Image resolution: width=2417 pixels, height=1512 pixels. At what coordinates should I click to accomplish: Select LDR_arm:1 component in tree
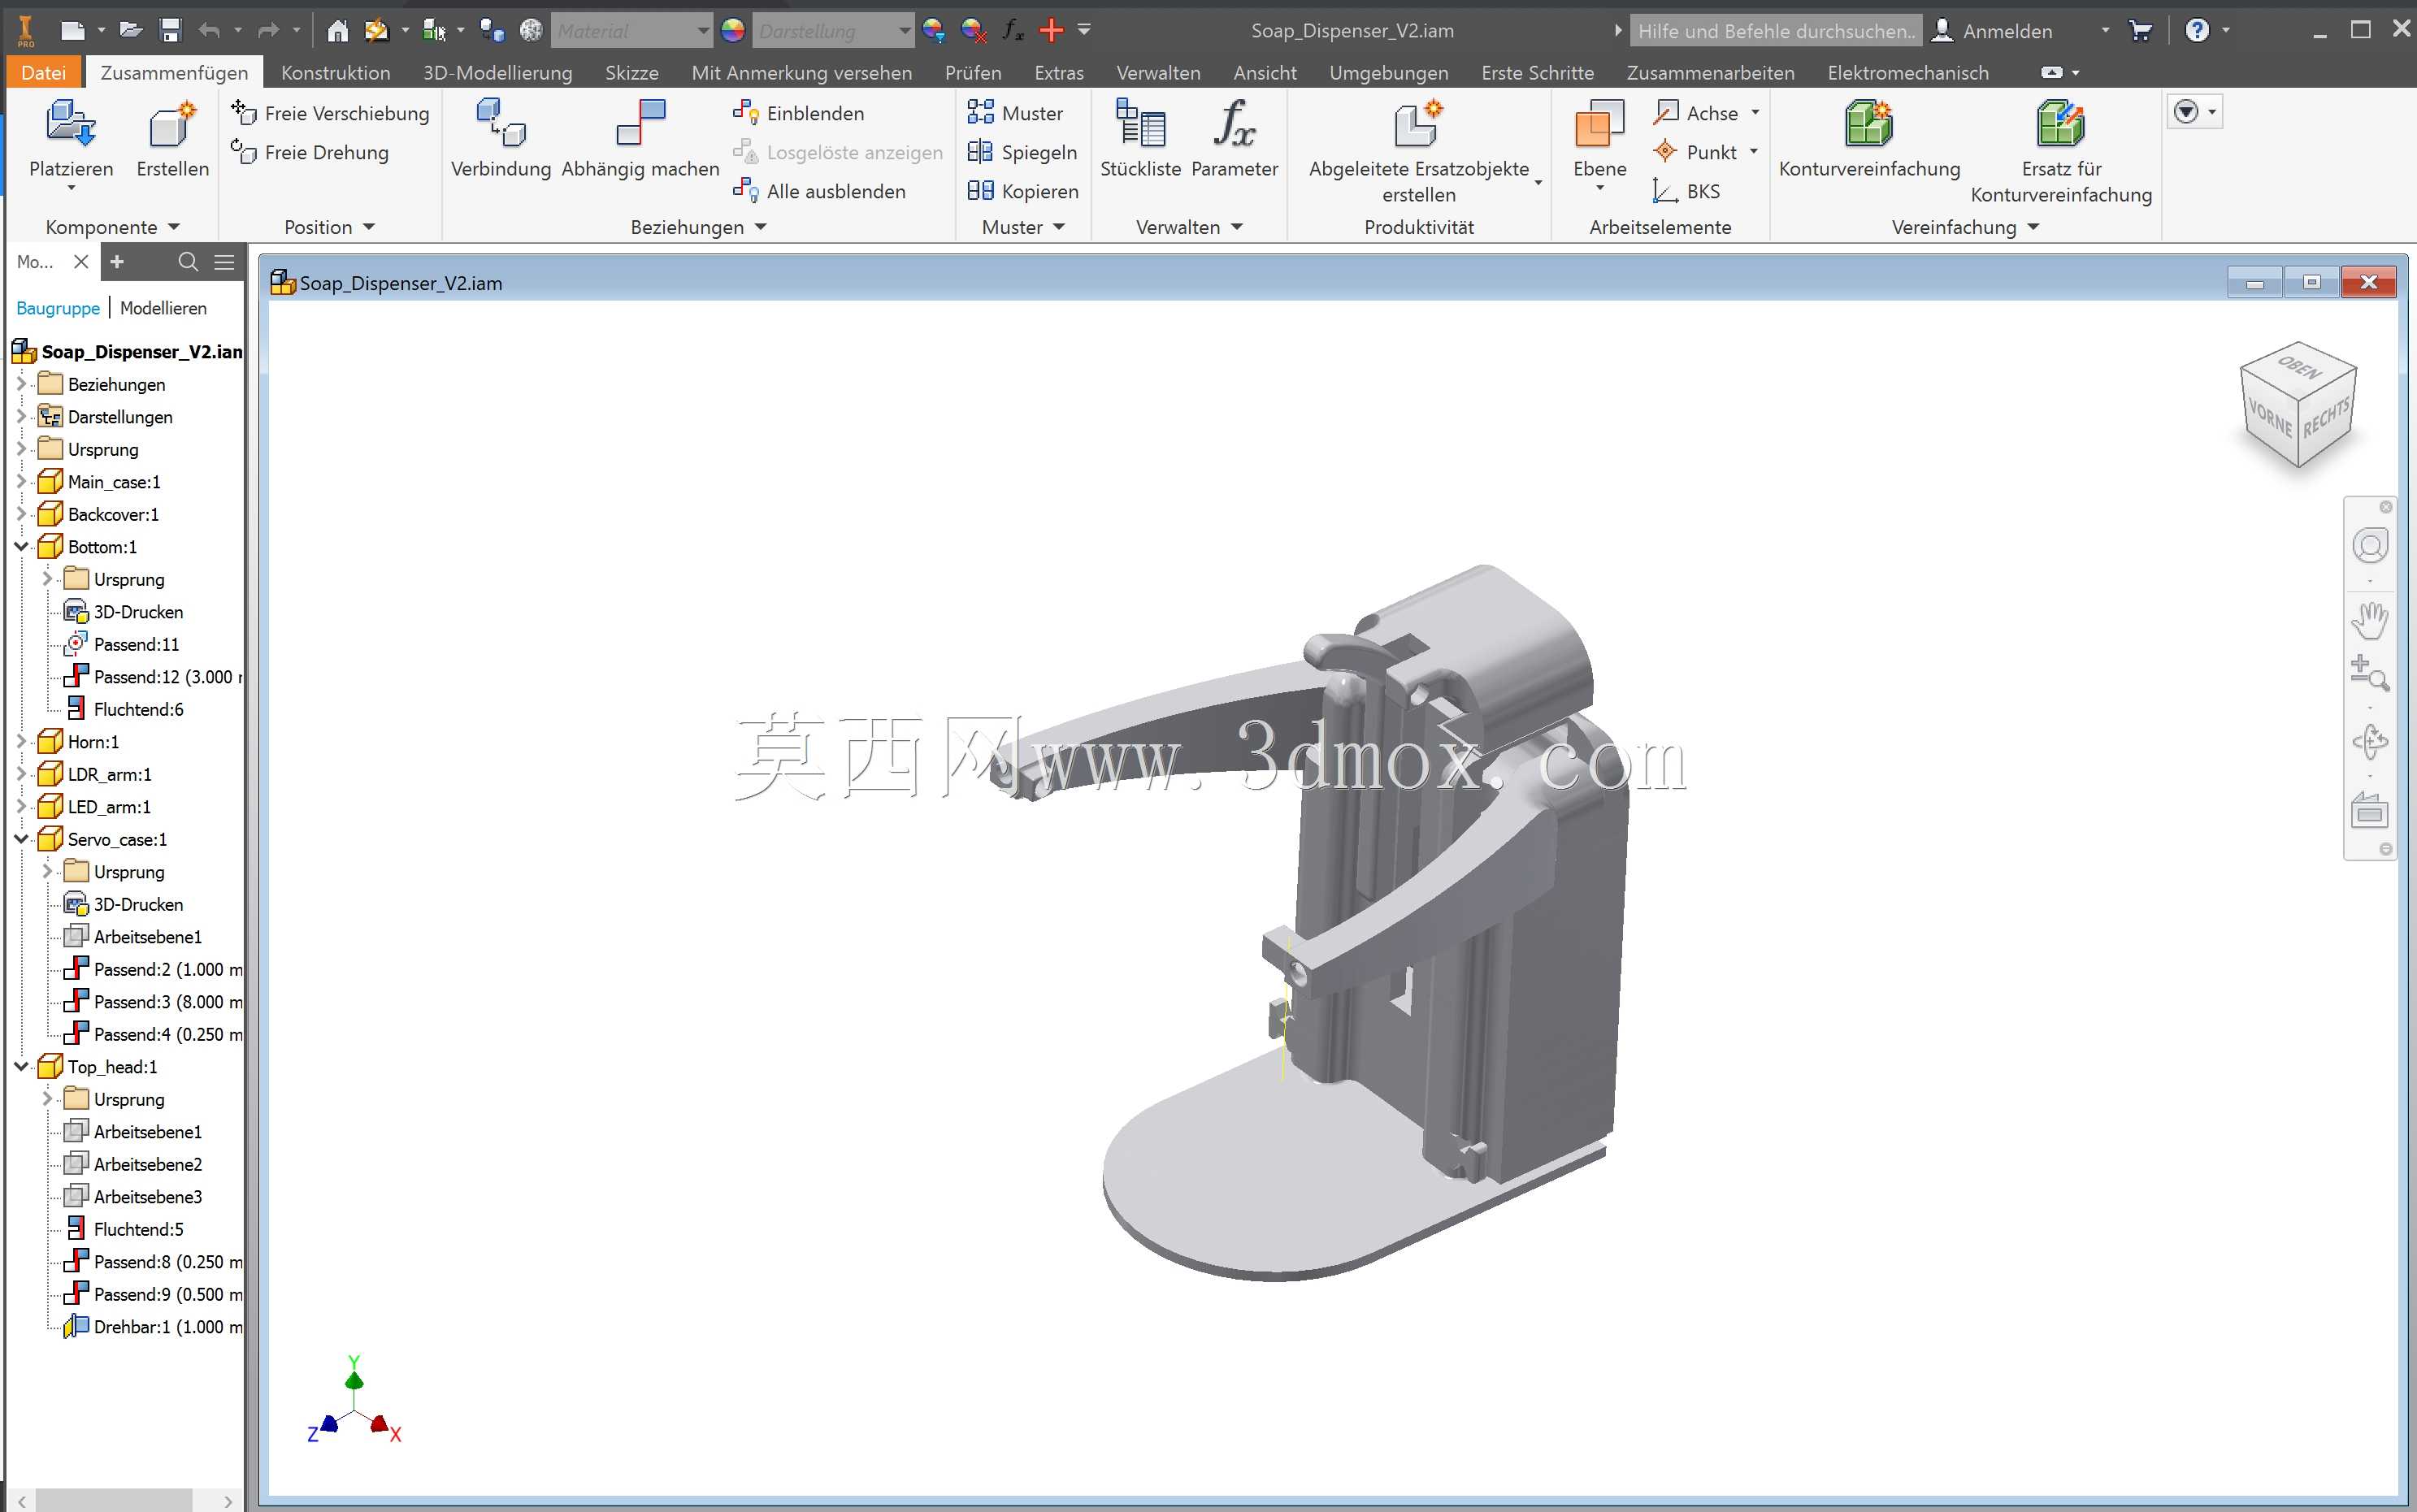coord(94,774)
